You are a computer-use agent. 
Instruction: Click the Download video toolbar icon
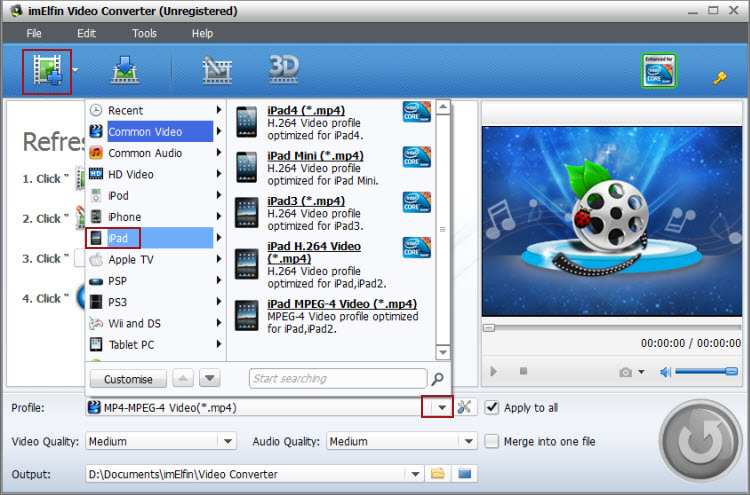click(x=125, y=70)
